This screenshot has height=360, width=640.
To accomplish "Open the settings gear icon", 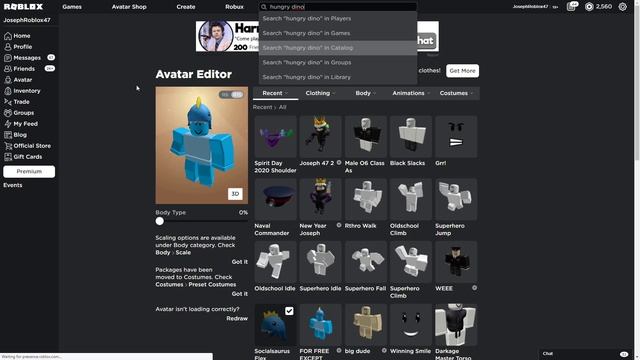I will pos(622,7).
